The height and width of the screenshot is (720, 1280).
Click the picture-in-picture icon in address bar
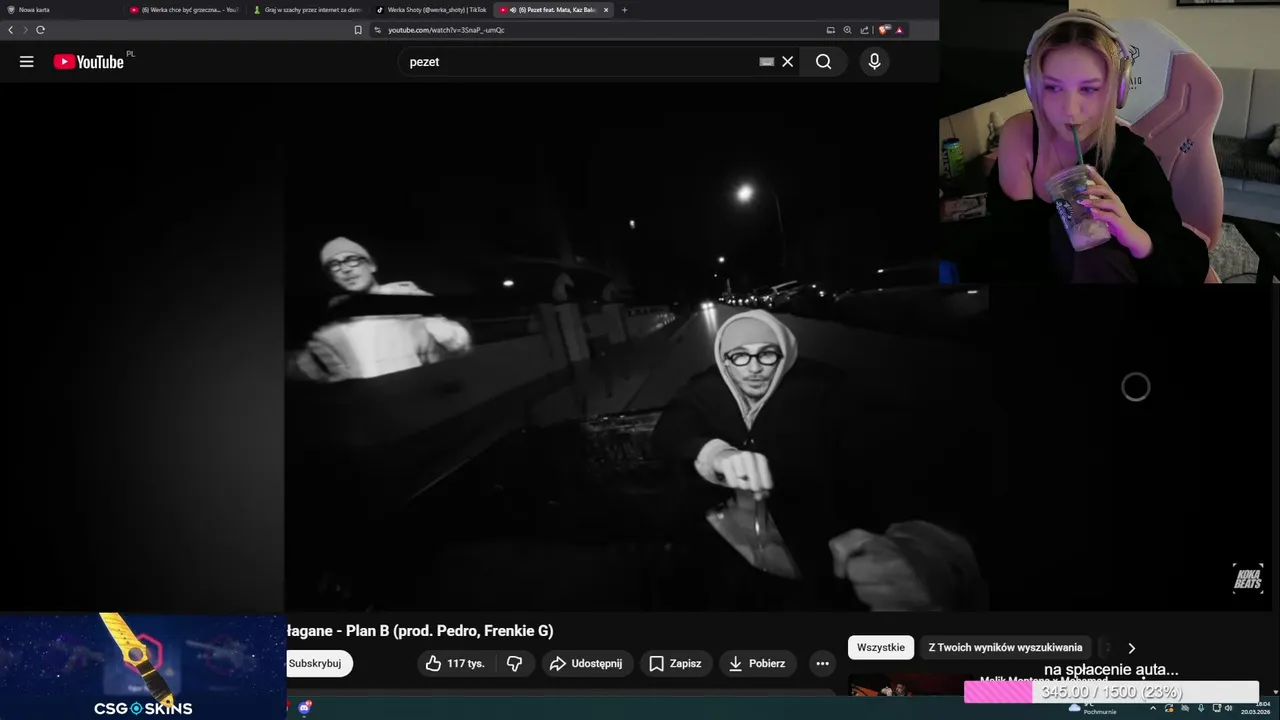830,30
